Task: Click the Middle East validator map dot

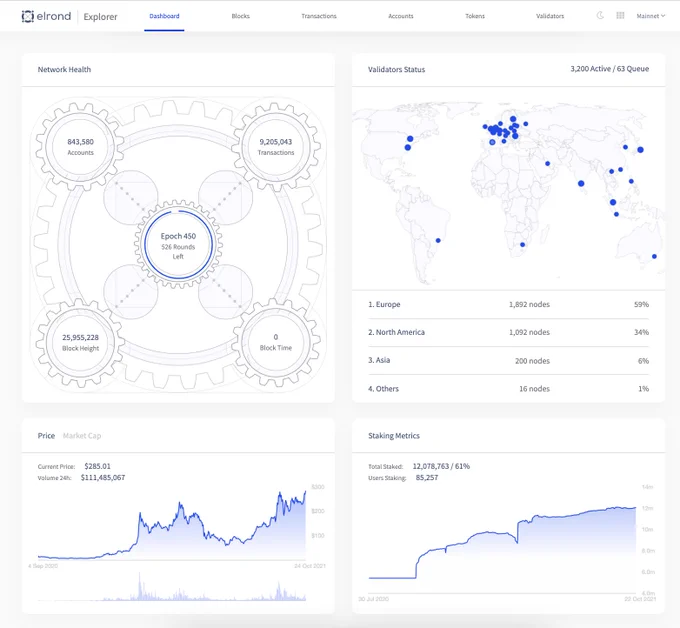Action: pos(547,164)
